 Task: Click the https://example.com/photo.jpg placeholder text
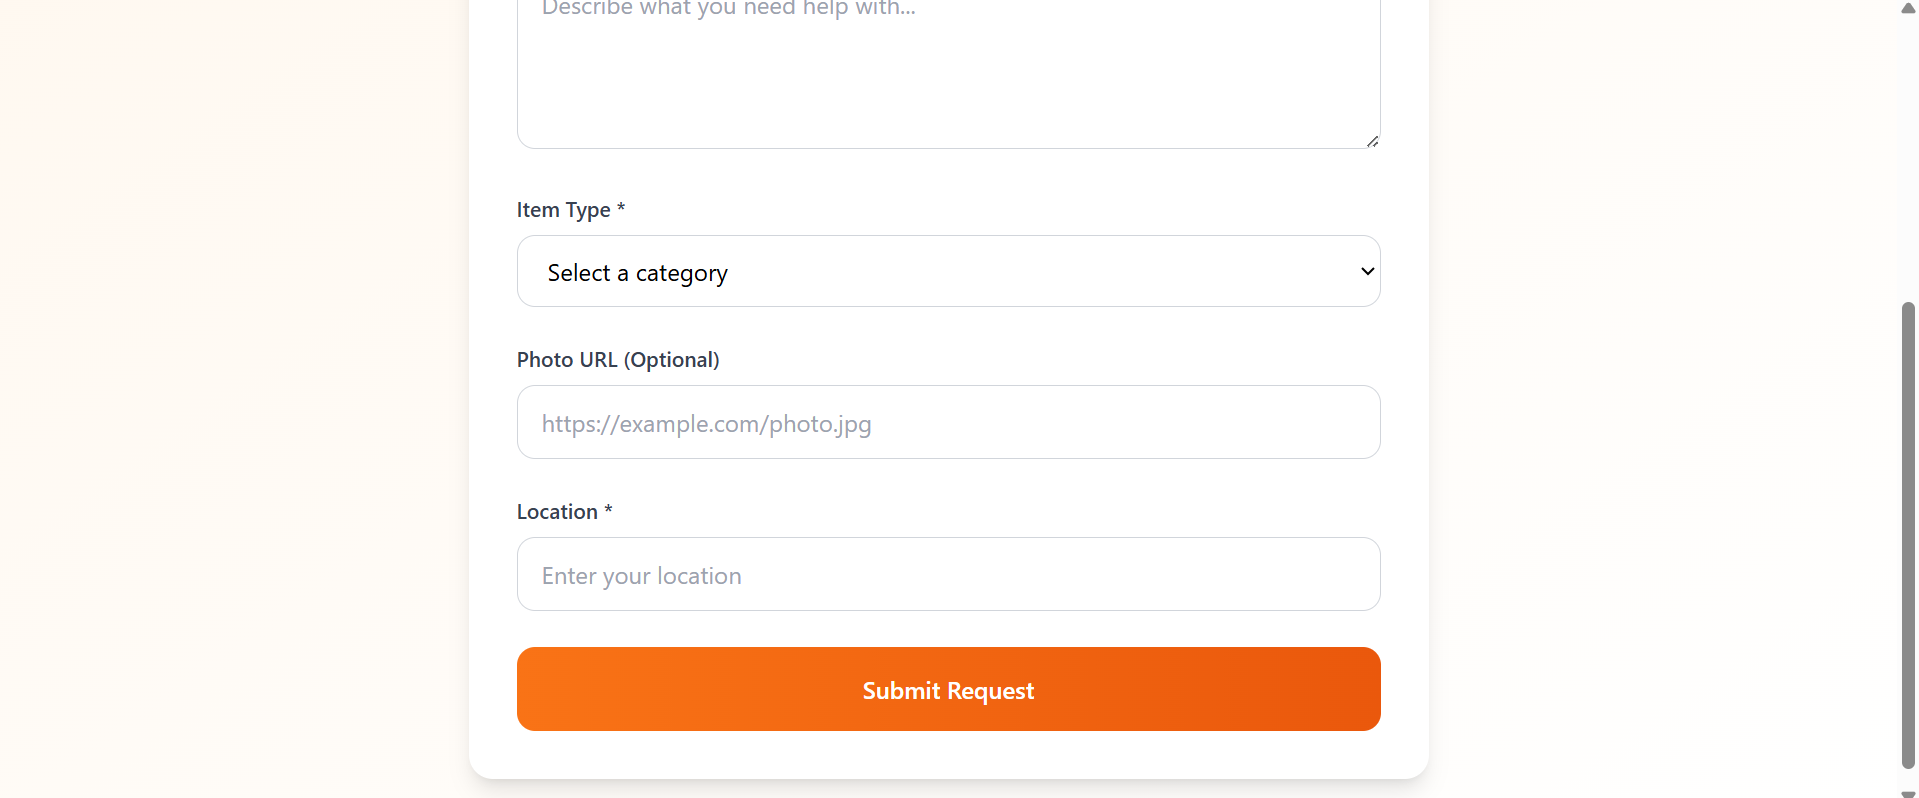pos(706,424)
